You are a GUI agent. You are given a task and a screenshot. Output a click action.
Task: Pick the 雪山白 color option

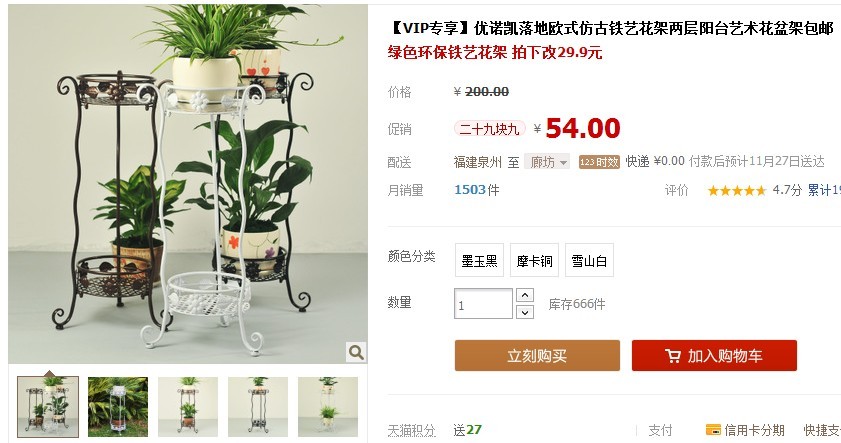click(589, 260)
